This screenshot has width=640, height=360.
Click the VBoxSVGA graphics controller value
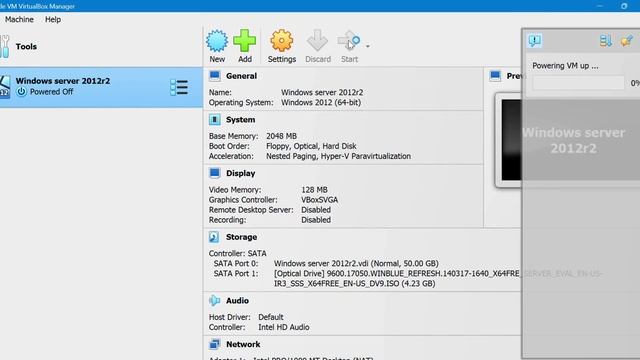(x=320, y=200)
